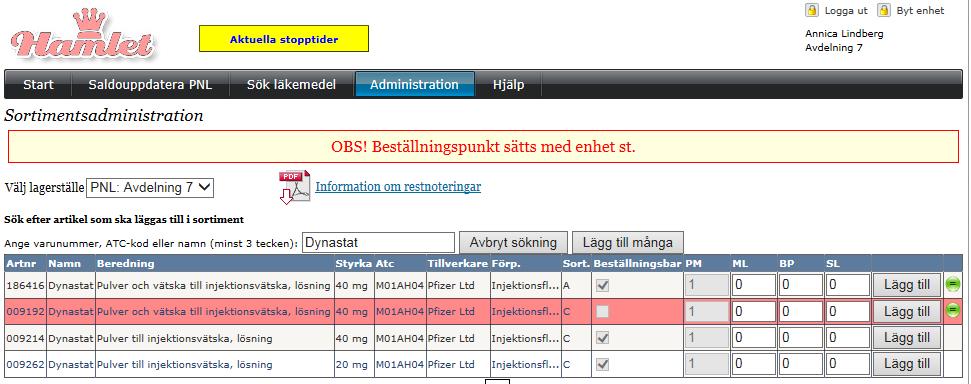The image size is (971, 384).
Task: Open the Välj lagerställe dropdown
Action: click(x=150, y=188)
